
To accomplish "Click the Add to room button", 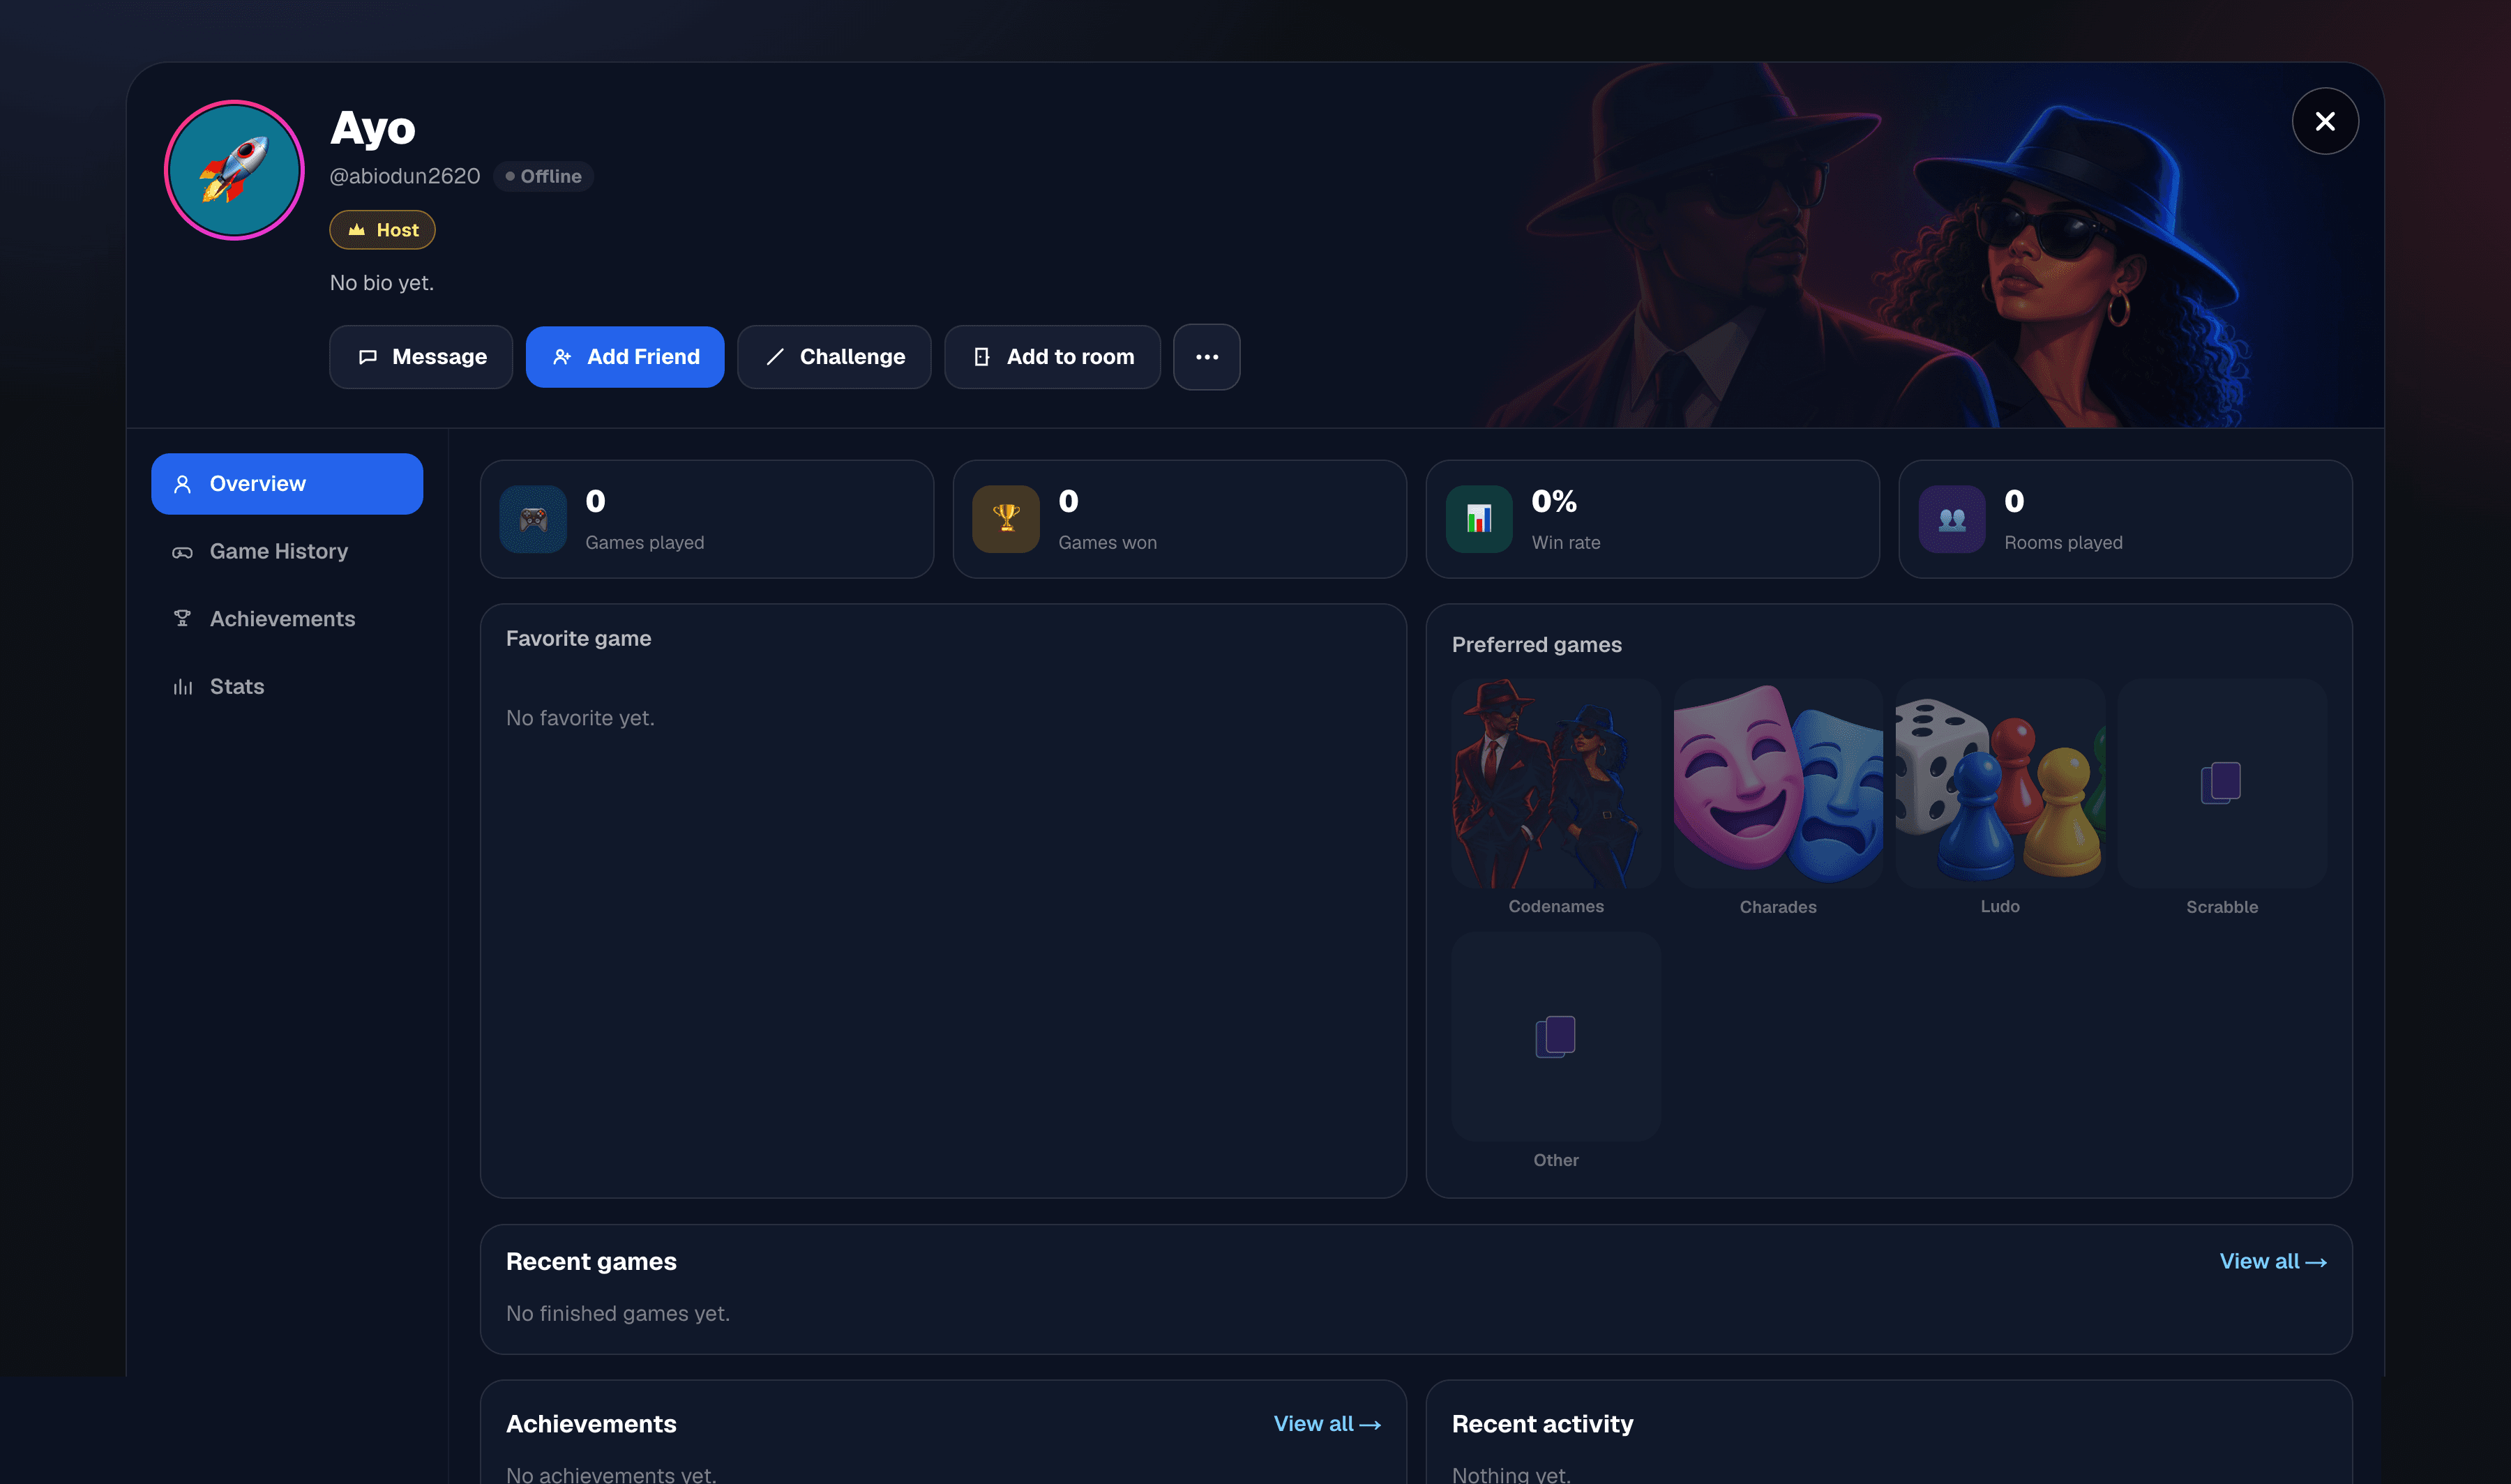I will [1052, 357].
